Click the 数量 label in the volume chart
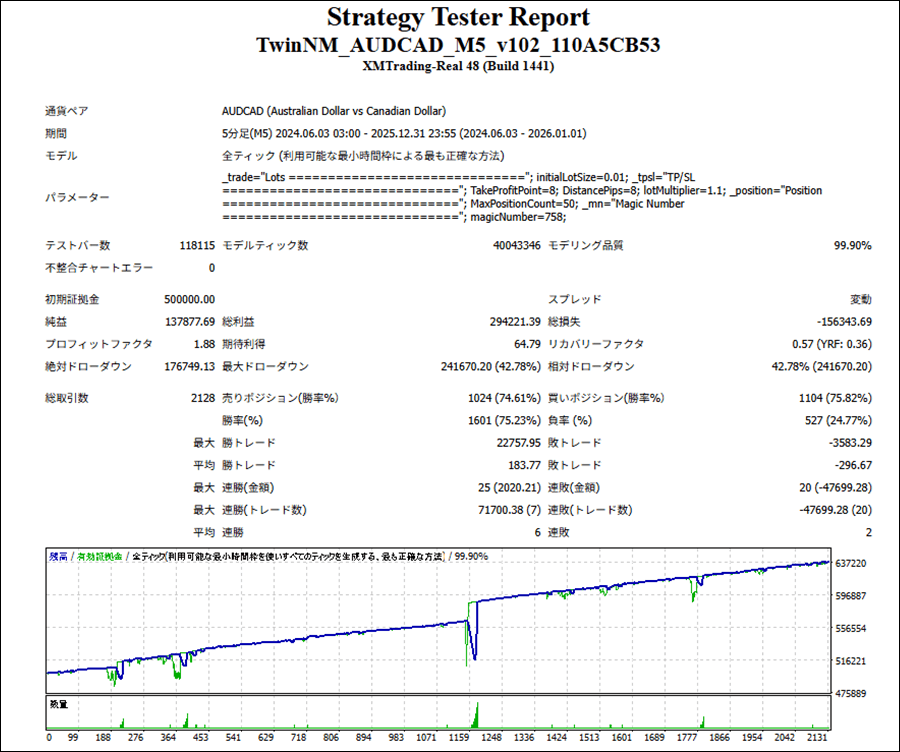Screen dimensions: 900x752 coord(58,705)
